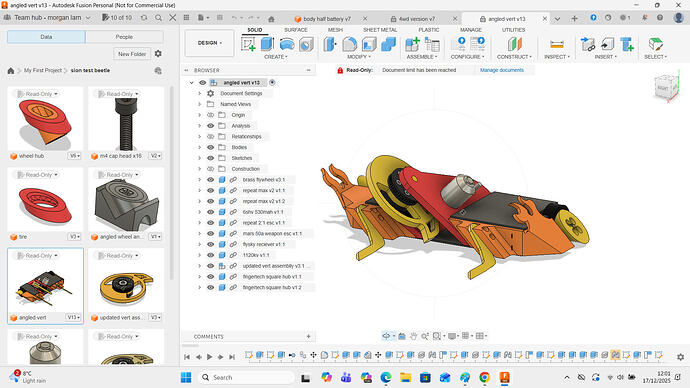The width and height of the screenshot is (690, 388).
Task: Expand the mars 50a weapon esc v1:1 node
Action: 199,234
